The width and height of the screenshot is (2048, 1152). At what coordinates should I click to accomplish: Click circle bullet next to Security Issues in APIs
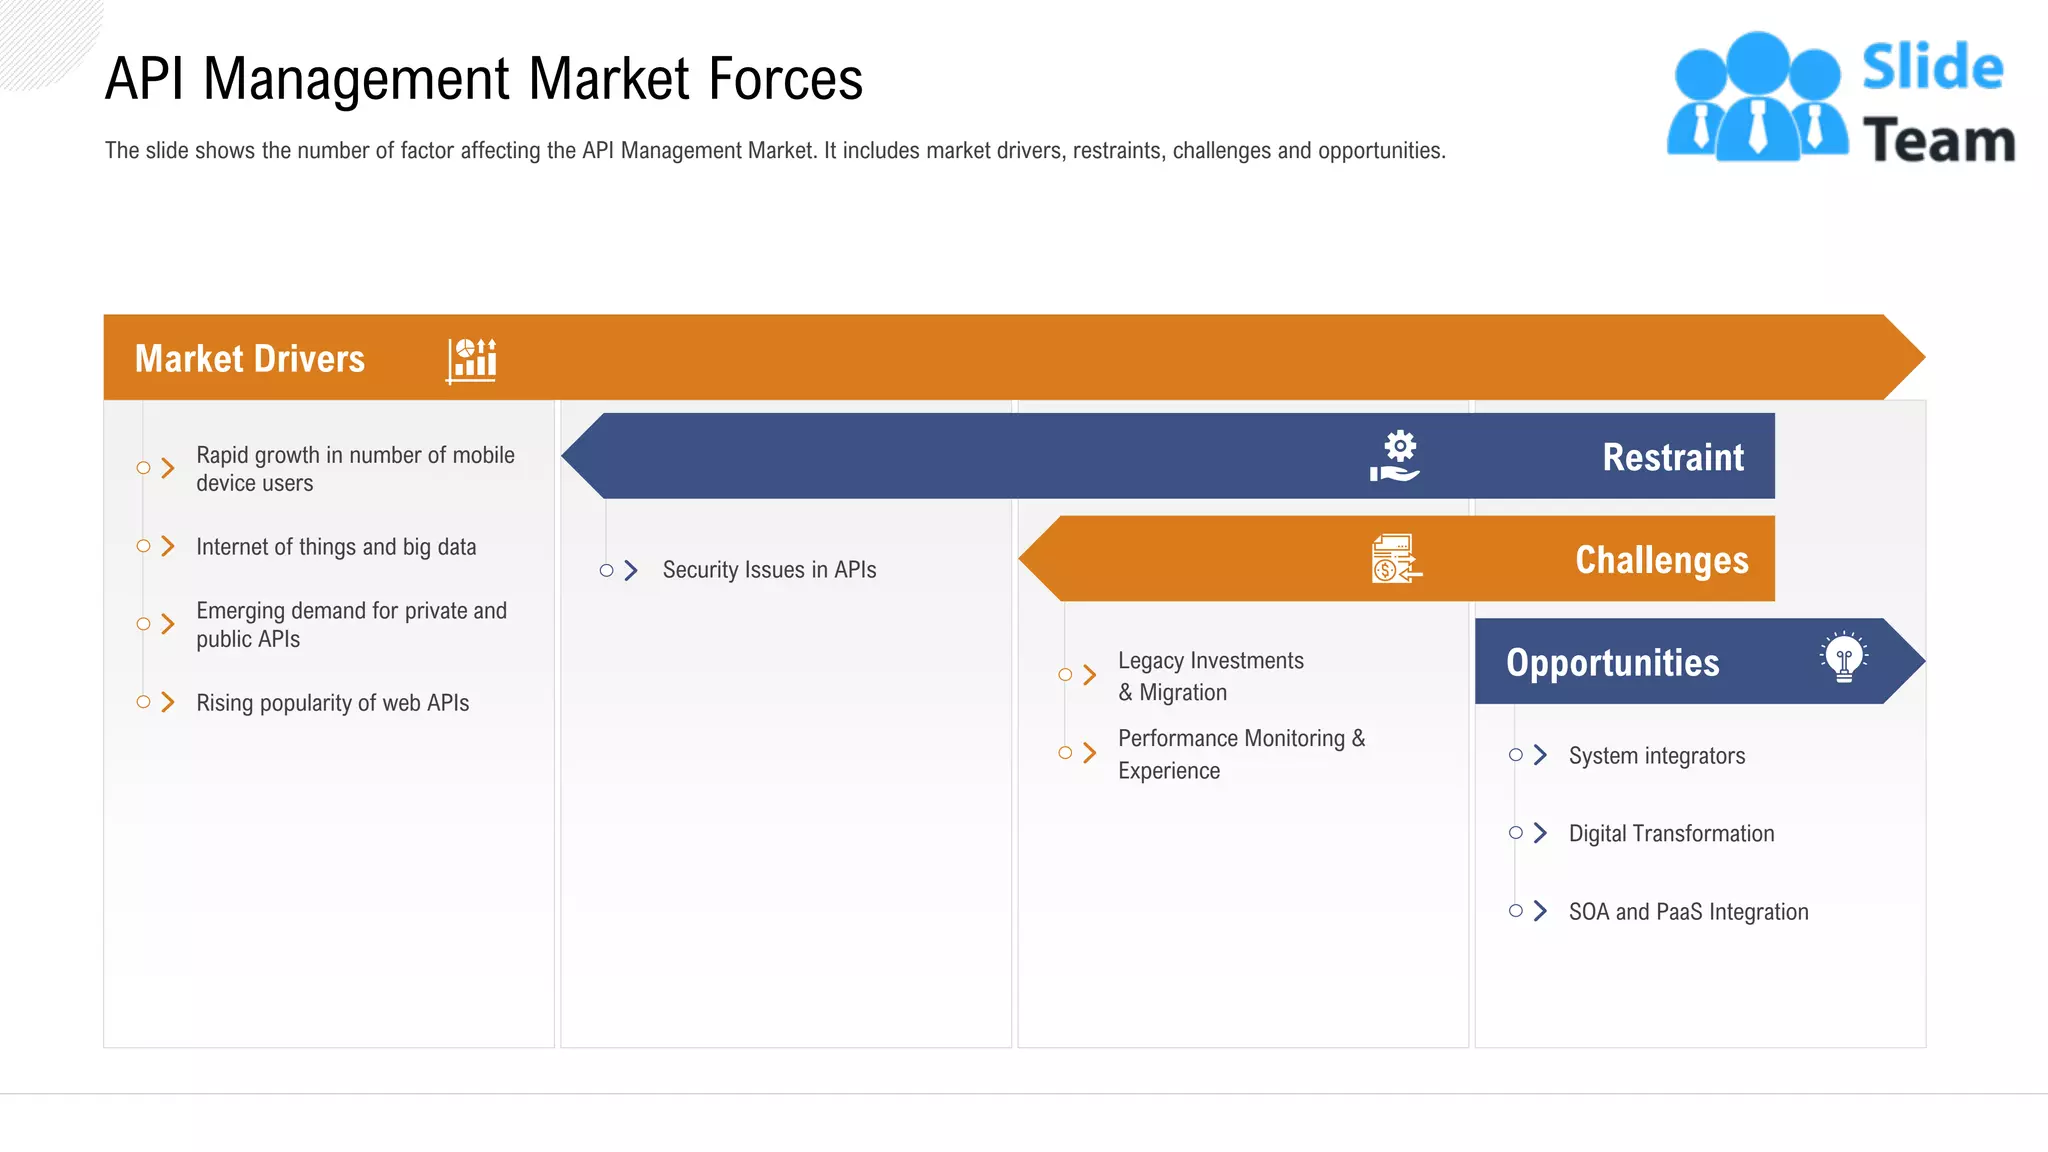click(x=606, y=570)
